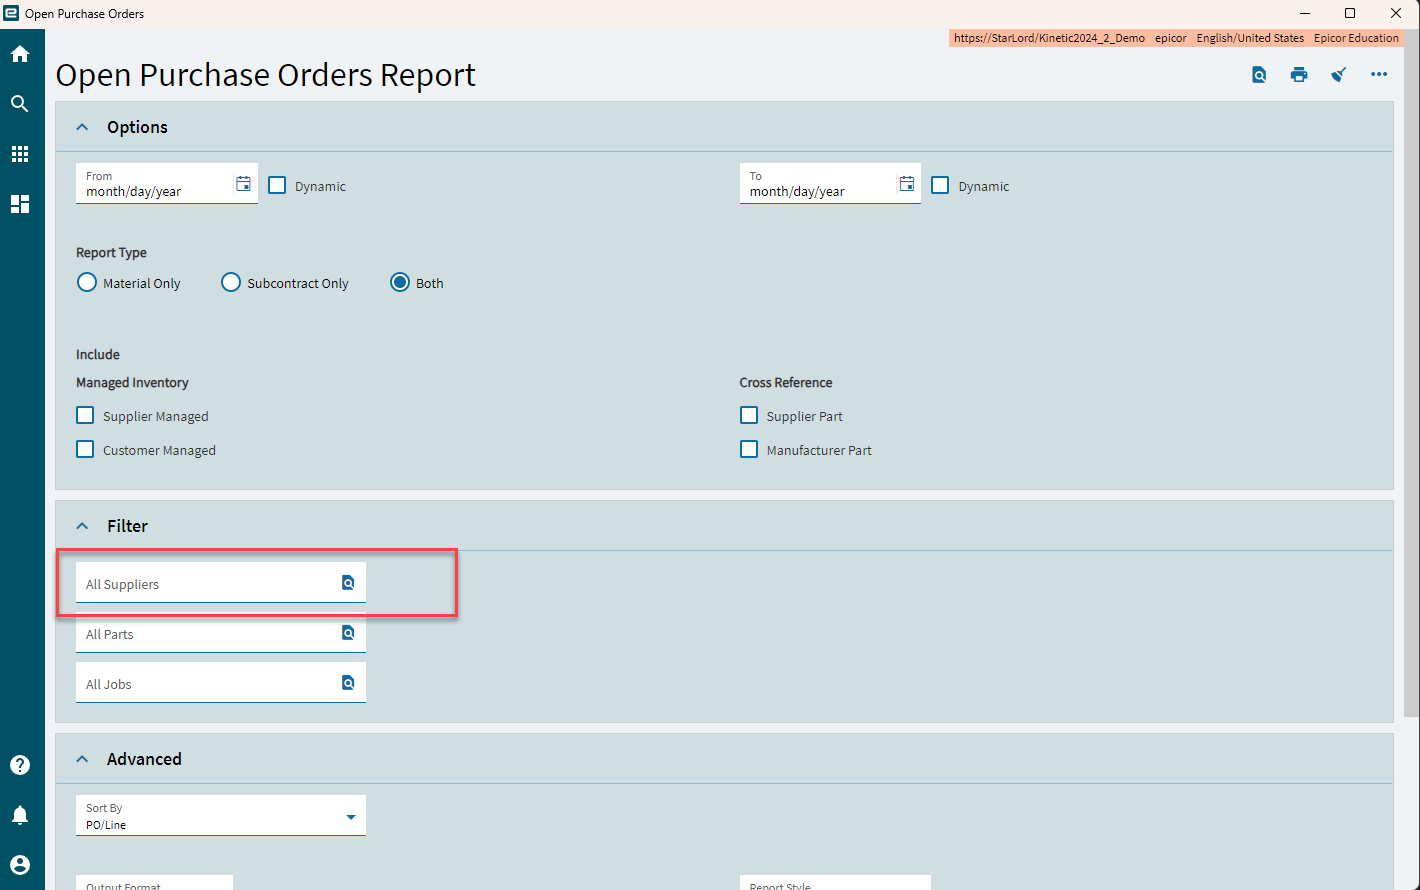Click the epicor user name text

click(1170, 38)
